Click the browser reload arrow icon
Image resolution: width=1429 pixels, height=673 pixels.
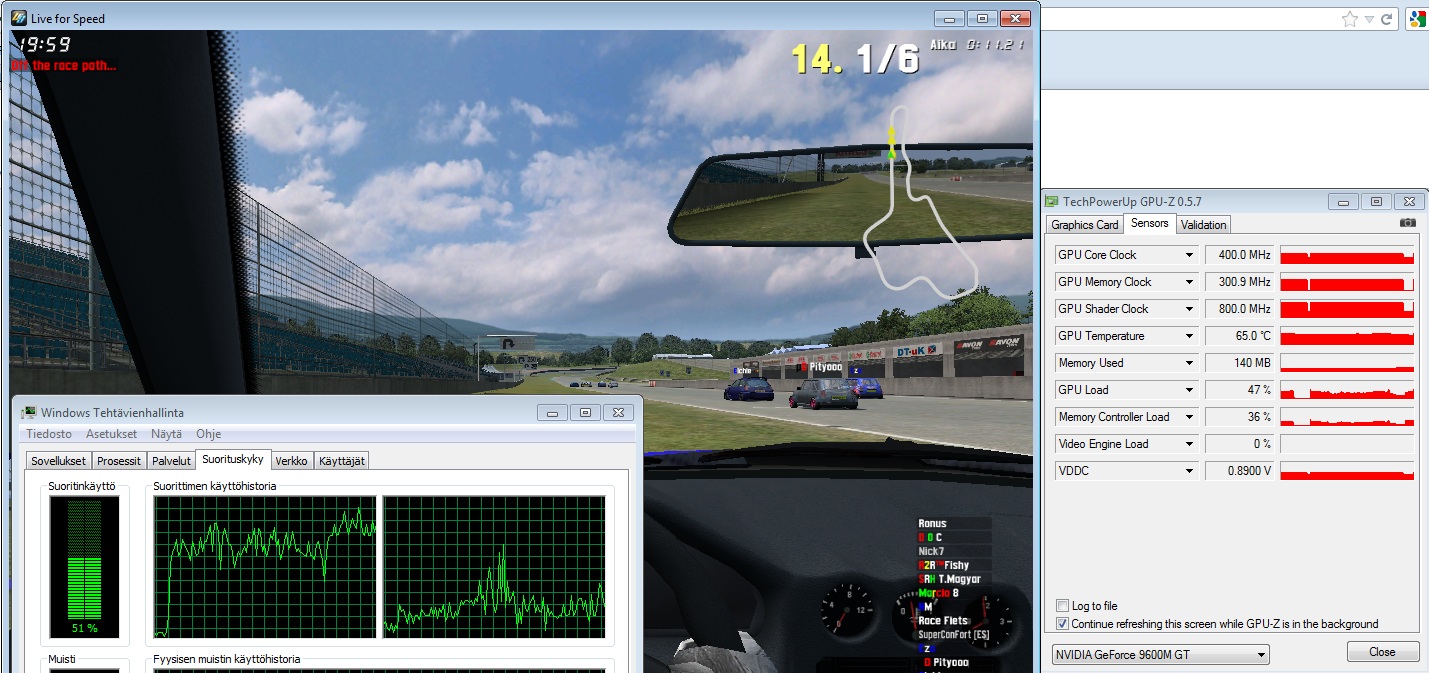coord(1387,19)
